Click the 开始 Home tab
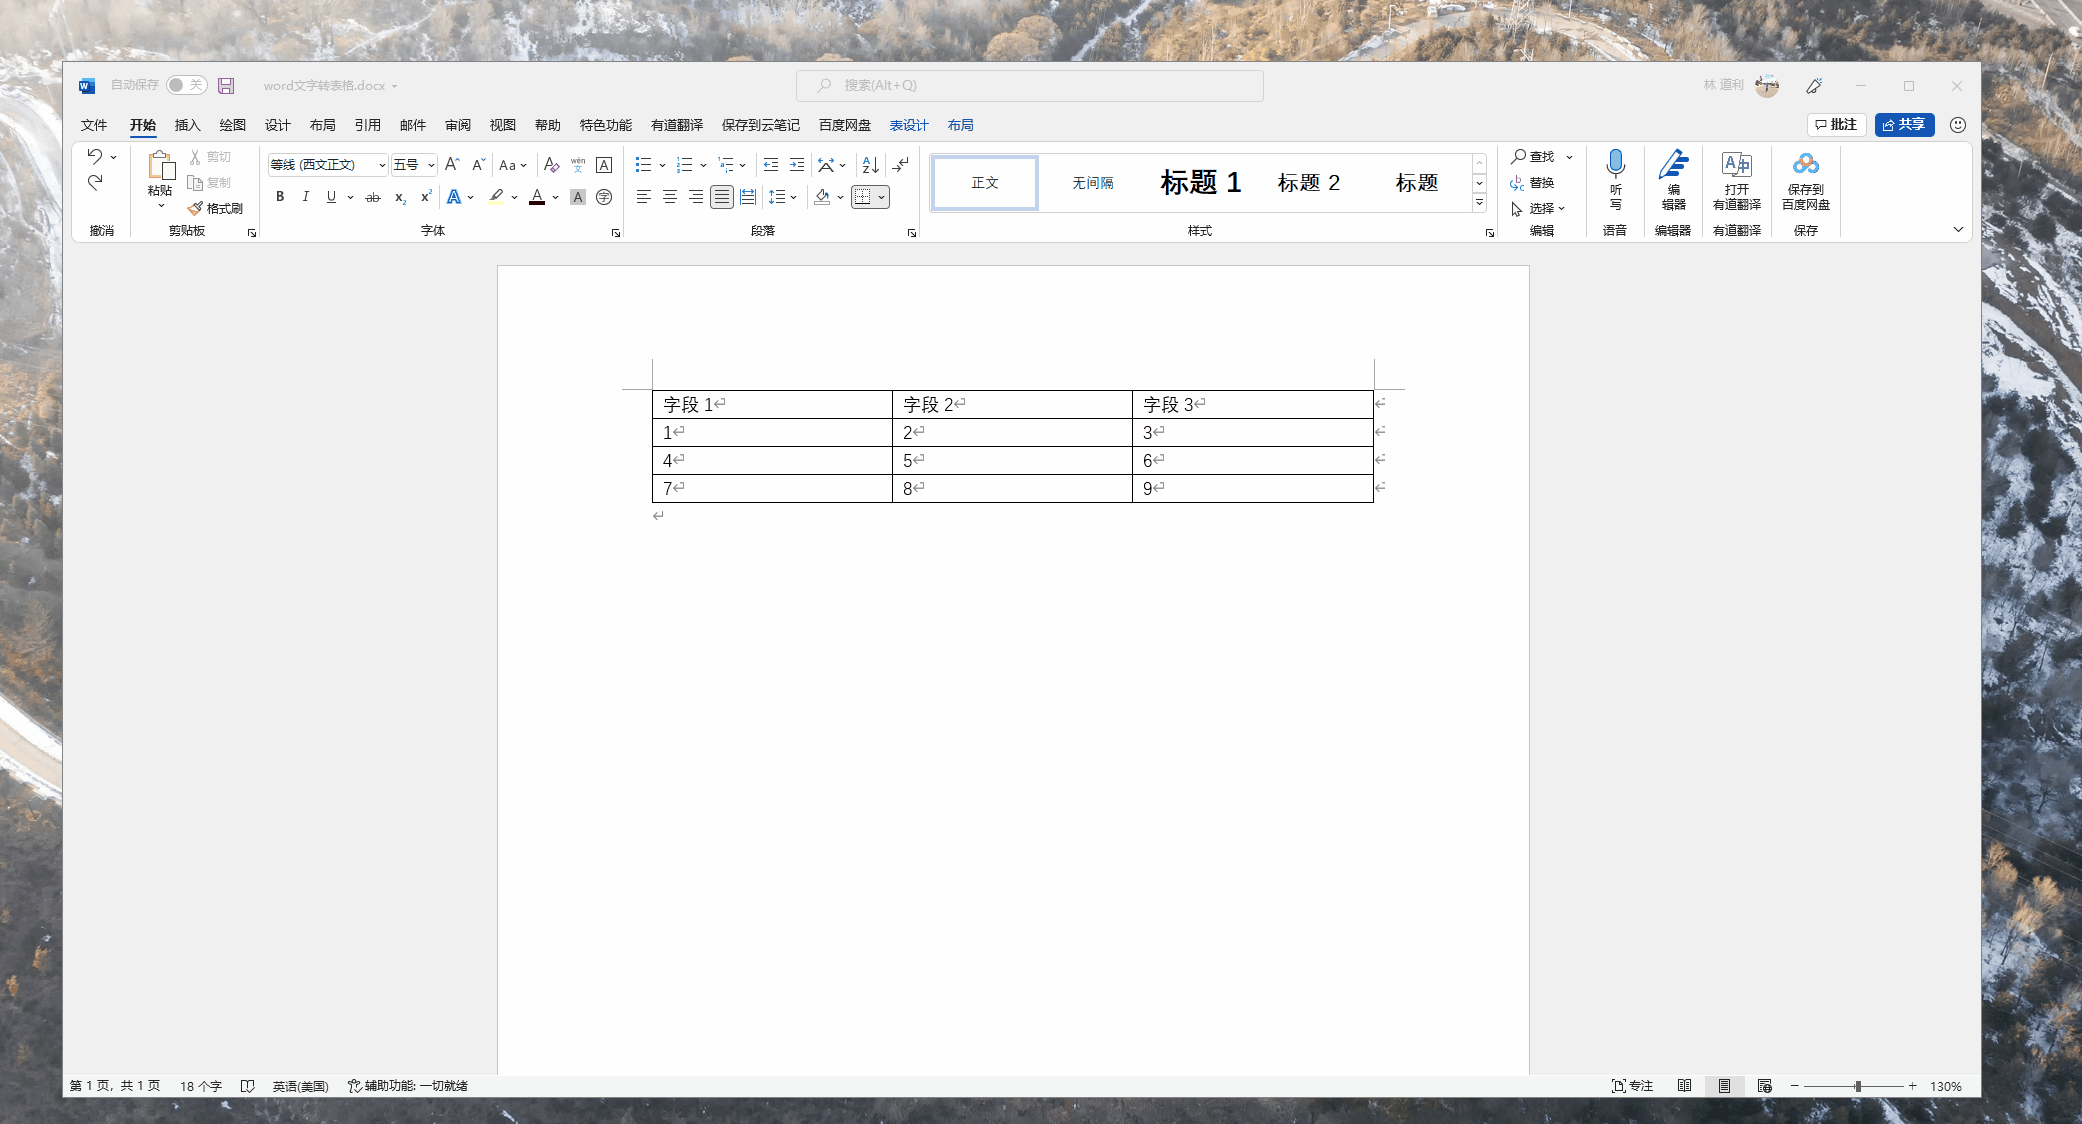The width and height of the screenshot is (2082, 1124). (142, 123)
